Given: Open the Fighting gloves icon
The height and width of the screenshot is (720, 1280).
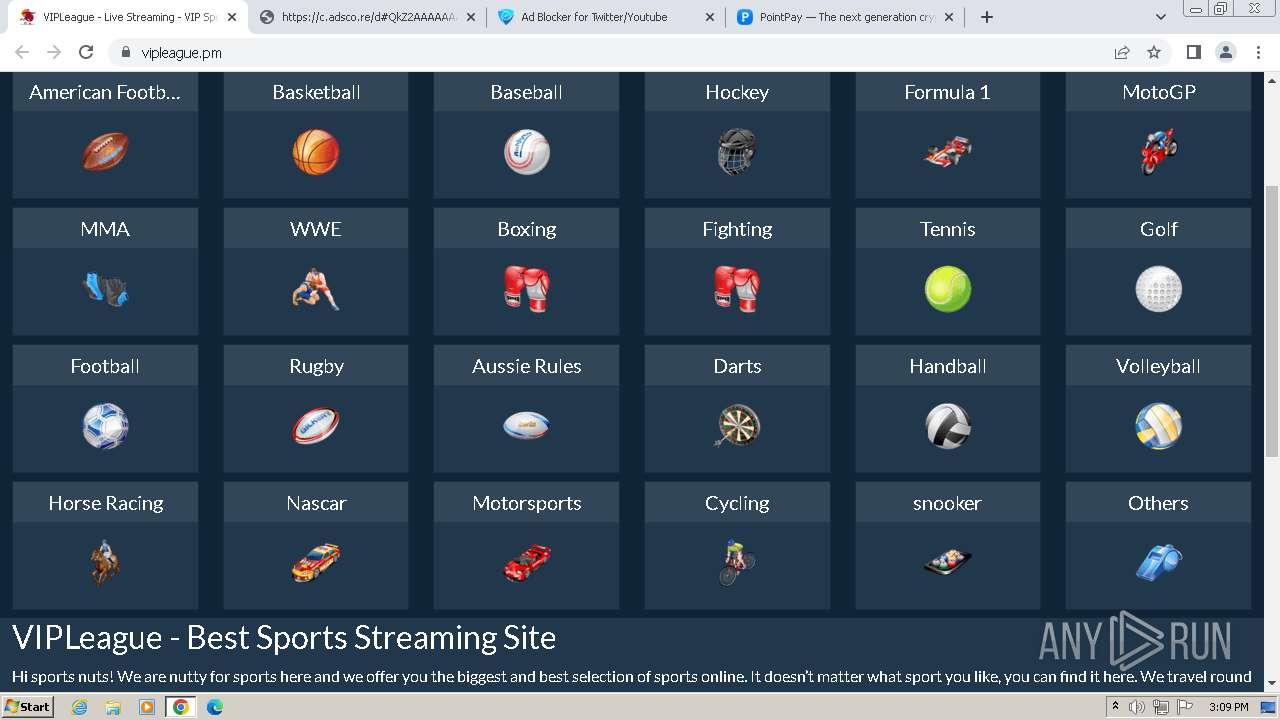Looking at the screenshot, I should click(737, 289).
